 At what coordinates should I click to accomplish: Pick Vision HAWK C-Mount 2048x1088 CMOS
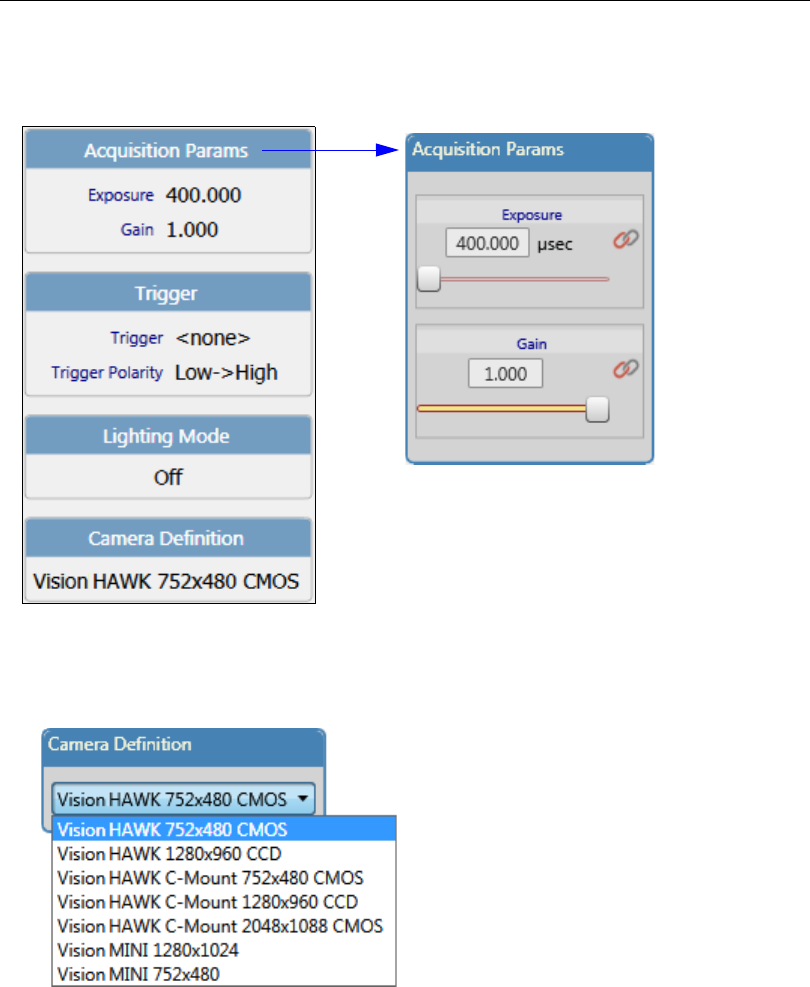coord(224,926)
